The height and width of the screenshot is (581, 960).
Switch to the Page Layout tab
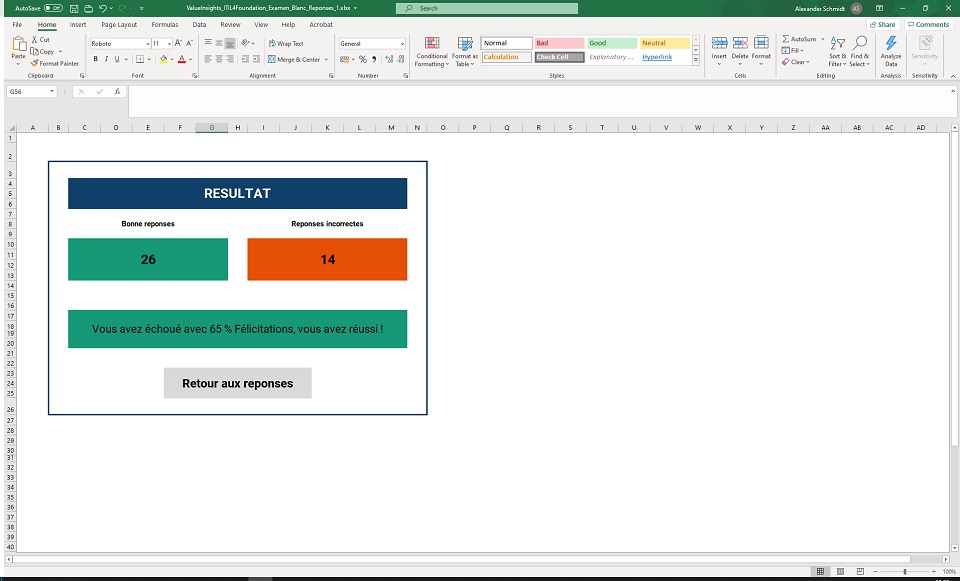[x=119, y=24]
